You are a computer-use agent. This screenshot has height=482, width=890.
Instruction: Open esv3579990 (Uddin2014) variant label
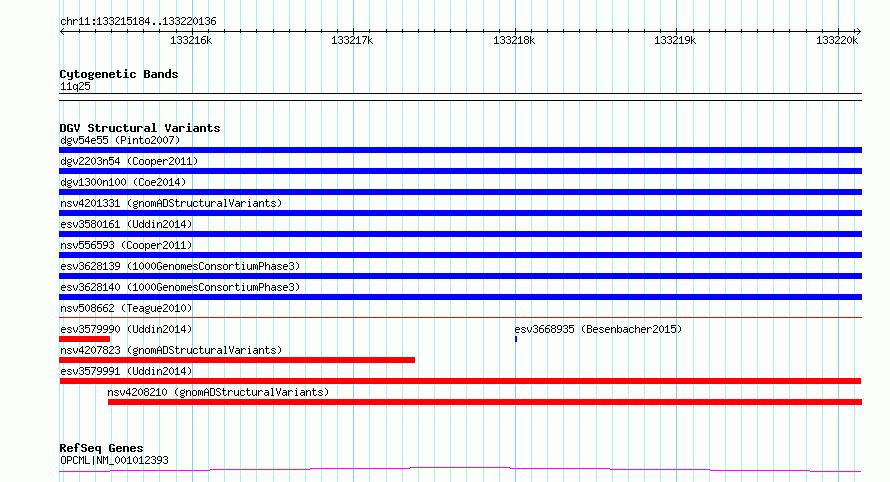click(x=126, y=329)
